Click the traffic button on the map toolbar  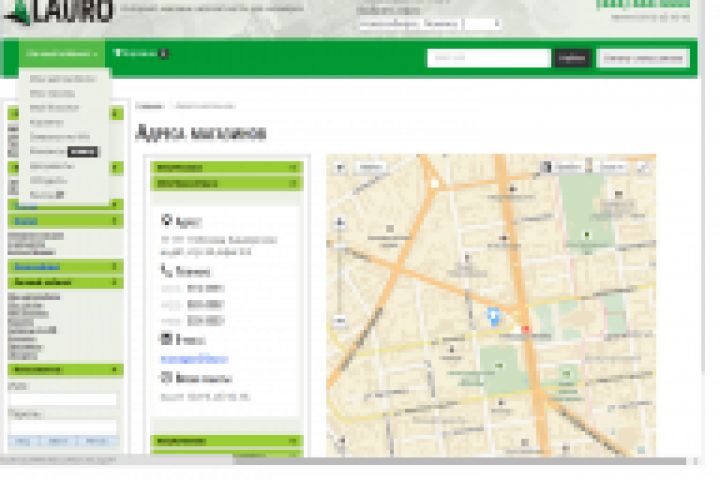pos(562,167)
